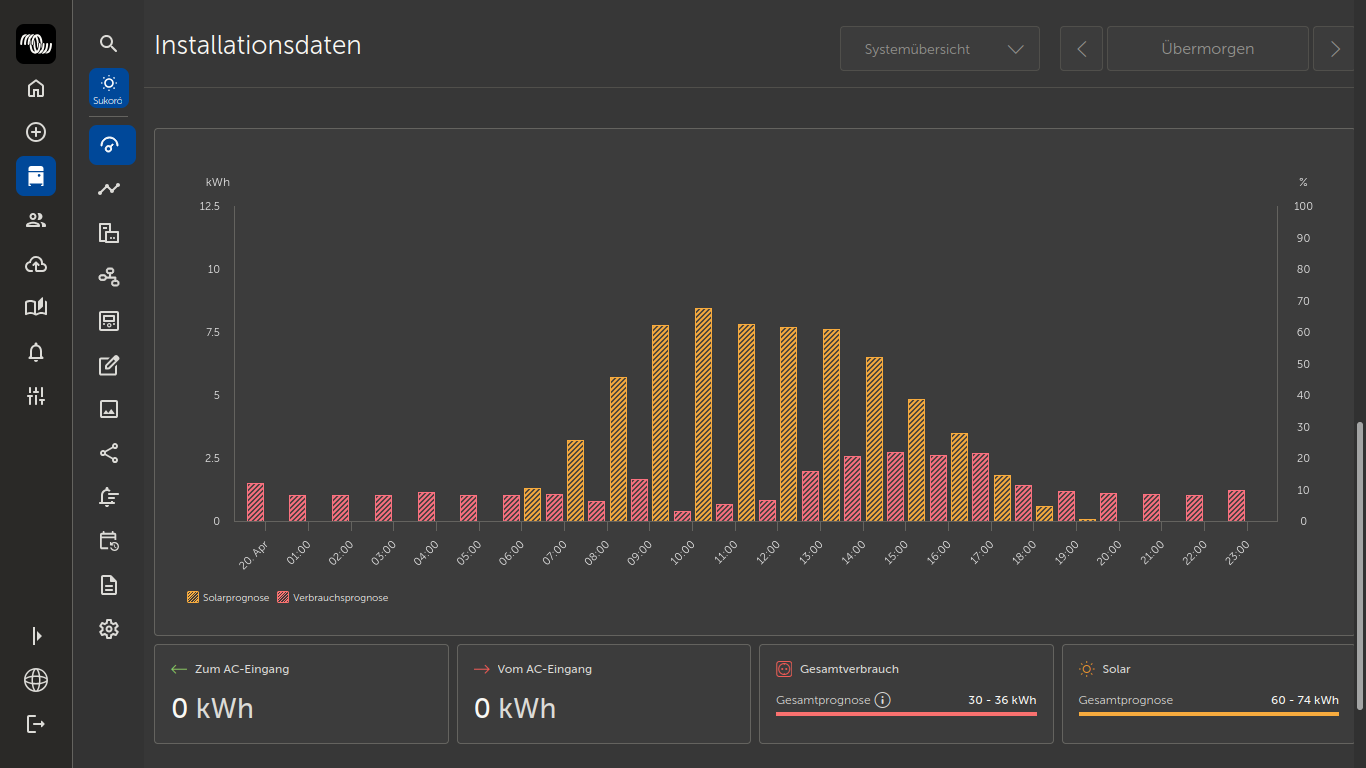Go to the previous day with left chevron
The image size is (1366, 768).
1081,49
